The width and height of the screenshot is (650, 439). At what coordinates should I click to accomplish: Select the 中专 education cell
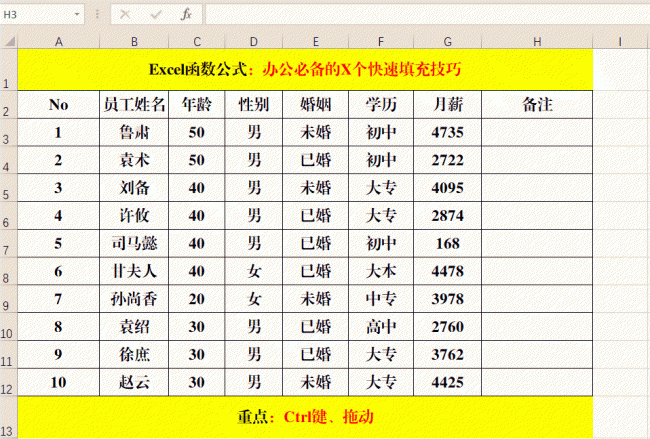[381, 299]
